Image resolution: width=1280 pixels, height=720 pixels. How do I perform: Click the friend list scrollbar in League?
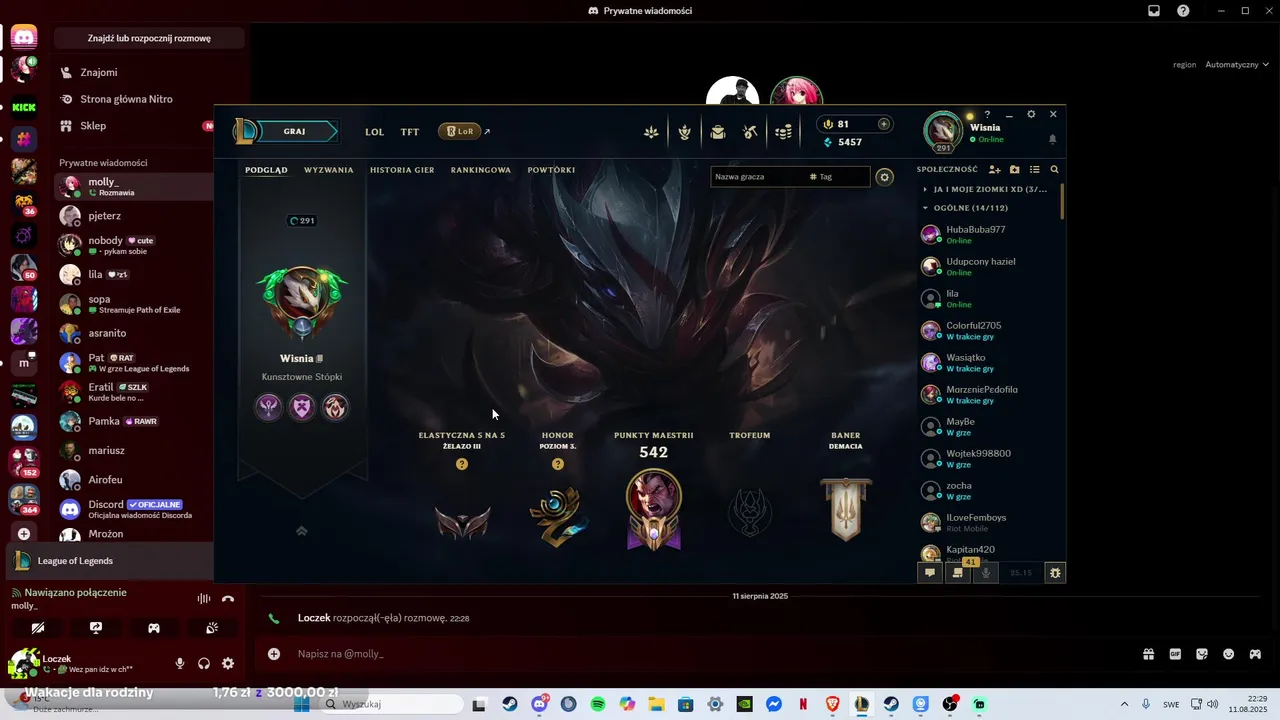(x=1062, y=200)
